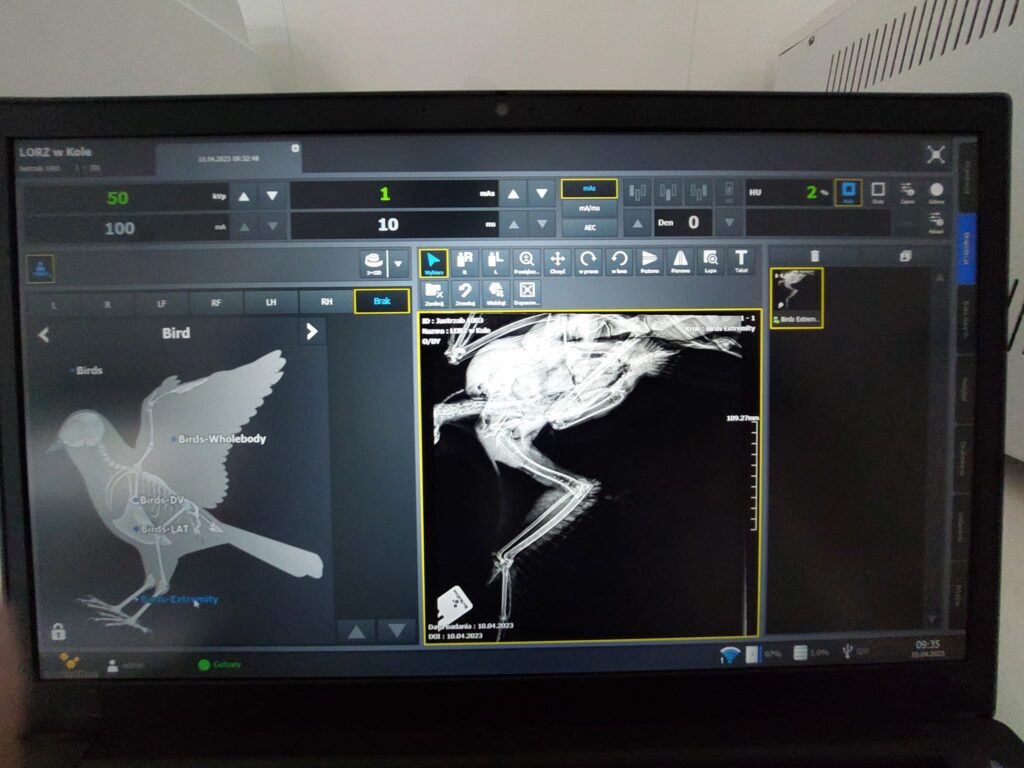Choose the Birds-Wholebody protocol

coord(221,438)
